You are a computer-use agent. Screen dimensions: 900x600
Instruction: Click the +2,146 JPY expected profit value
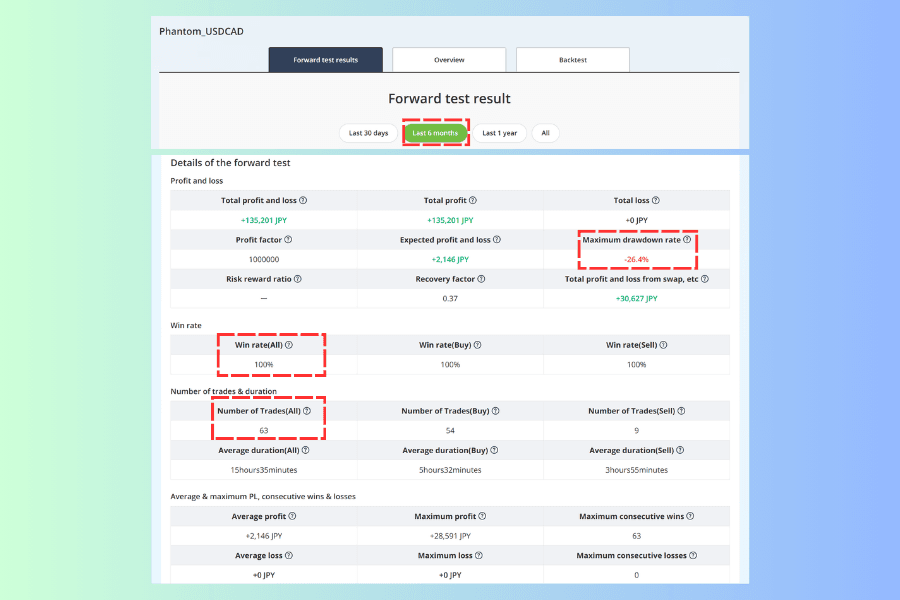pos(450,260)
